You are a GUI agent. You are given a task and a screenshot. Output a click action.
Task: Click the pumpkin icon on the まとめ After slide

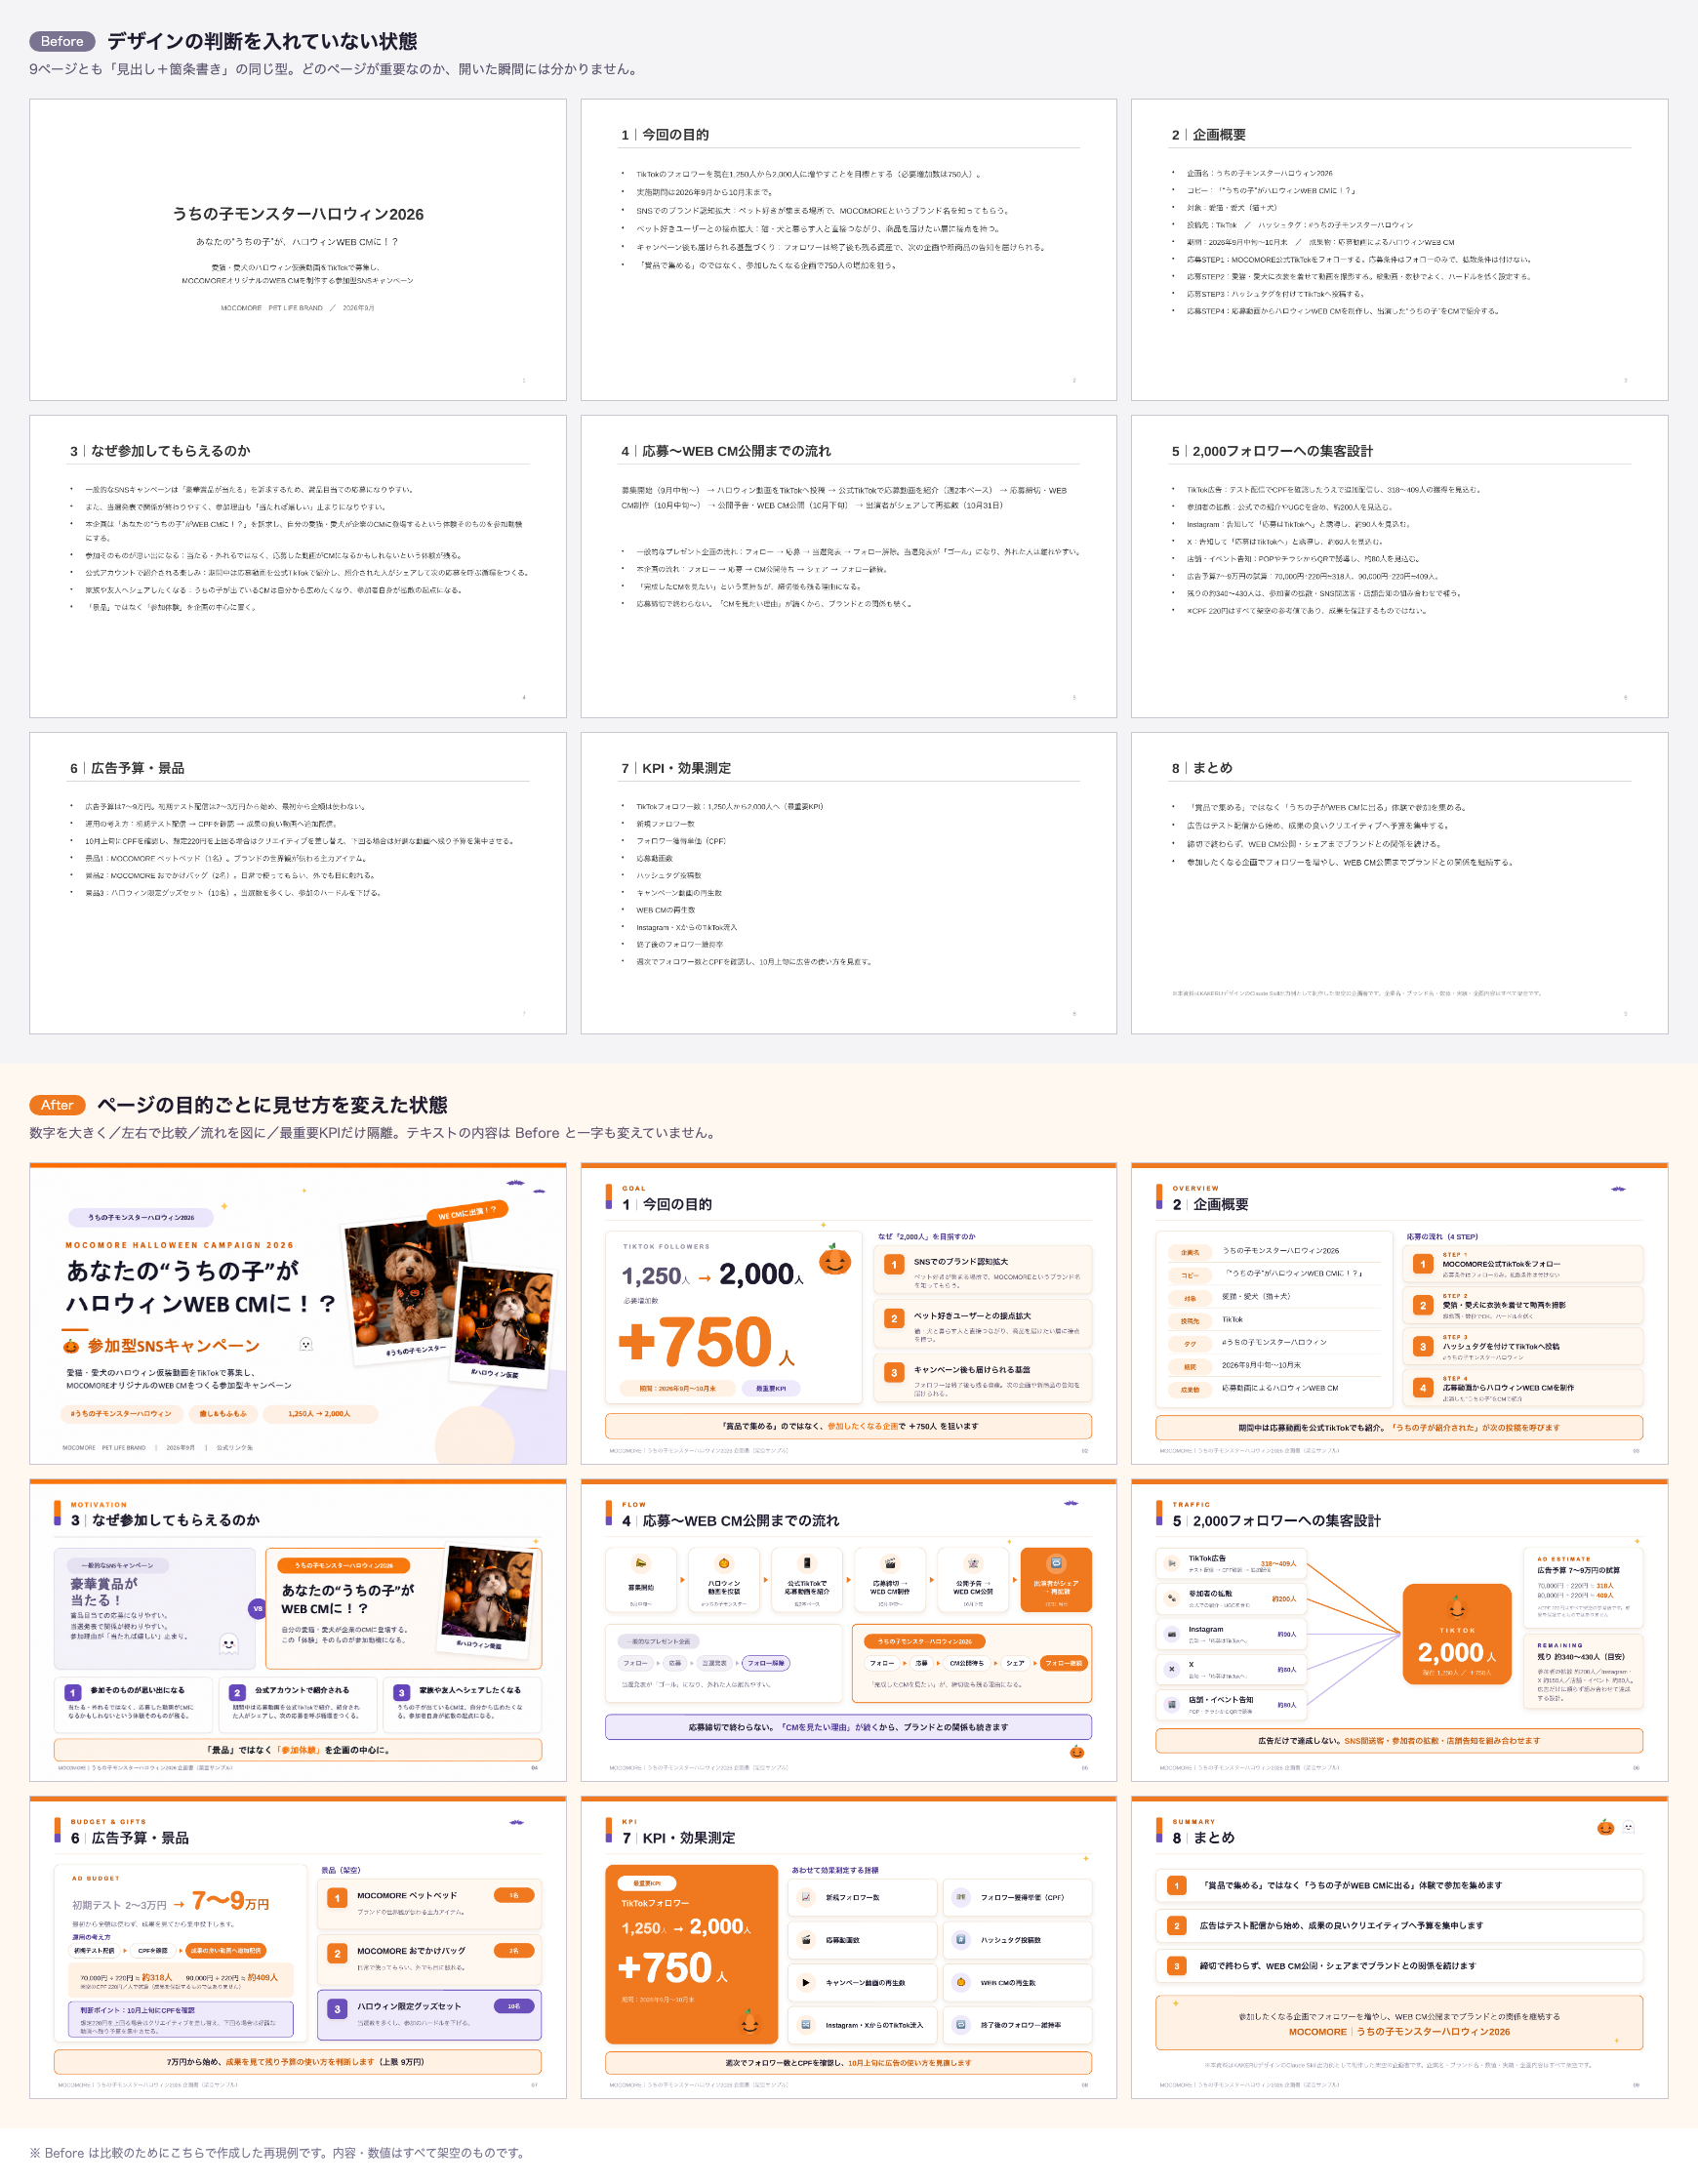point(1605,1828)
